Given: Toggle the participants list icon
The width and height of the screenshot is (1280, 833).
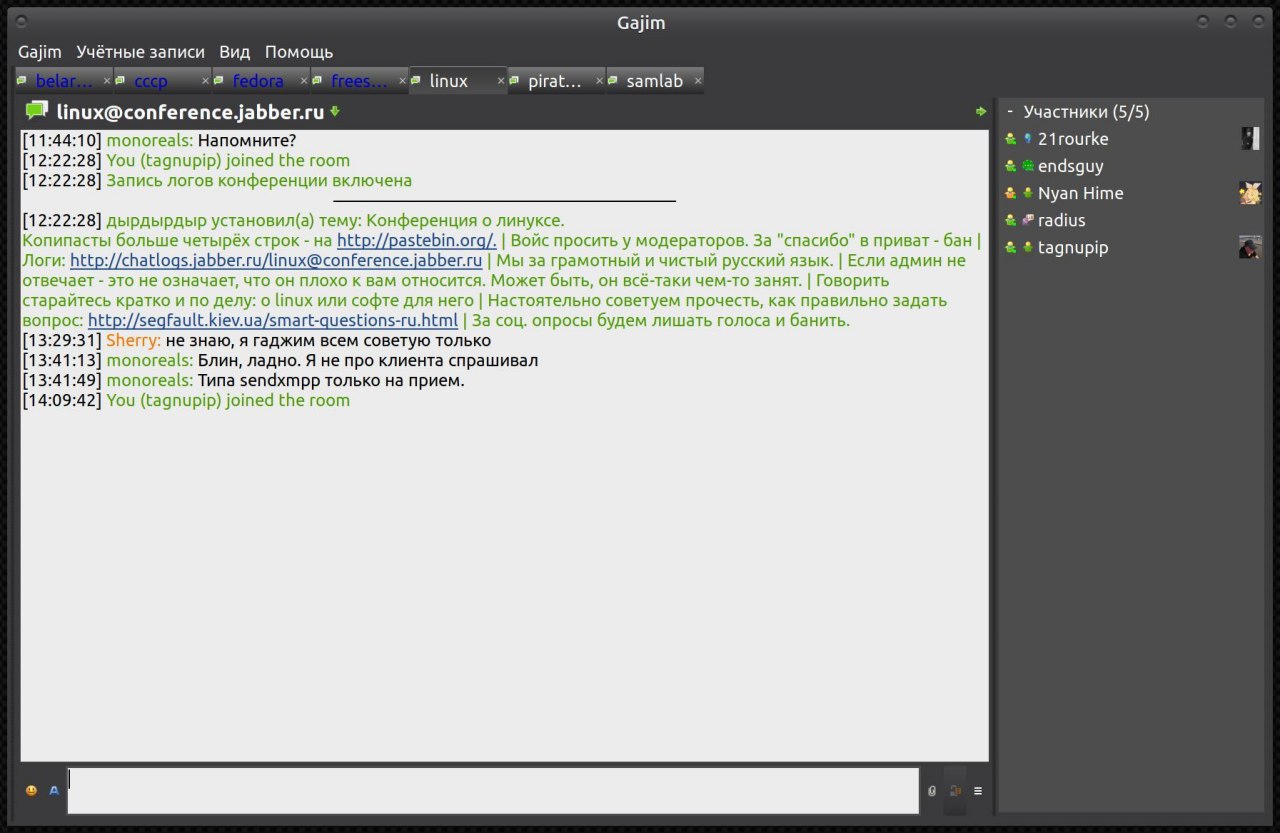Looking at the screenshot, I should tap(955, 791).
